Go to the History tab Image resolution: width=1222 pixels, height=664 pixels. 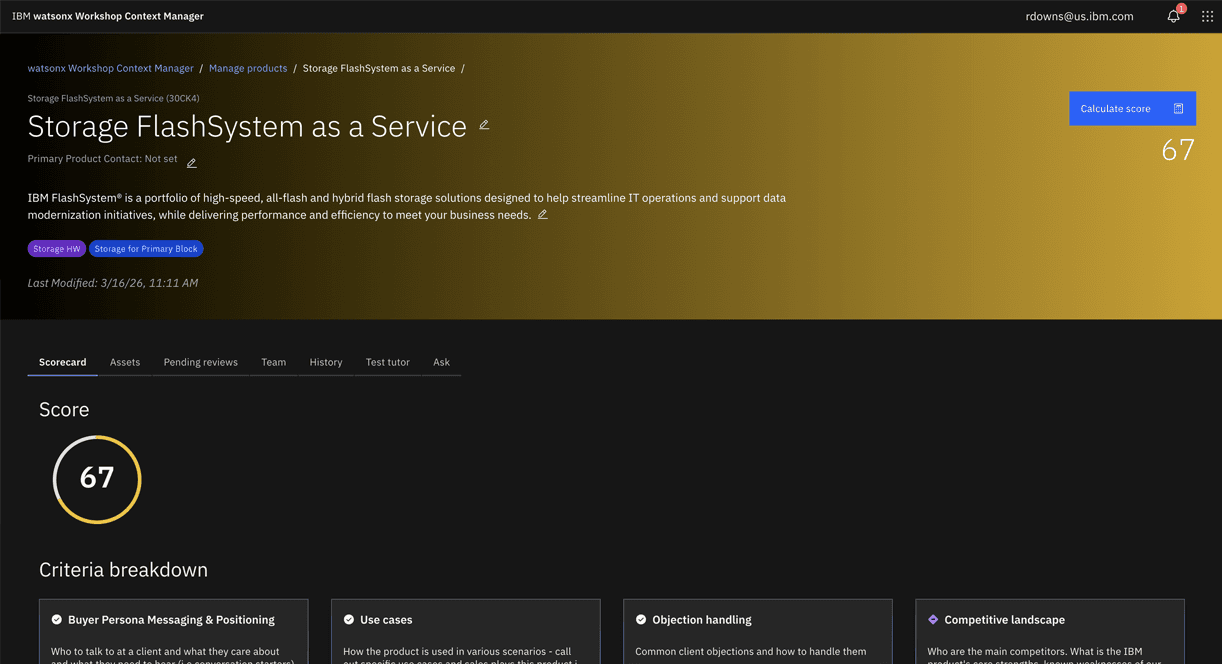(x=326, y=362)
